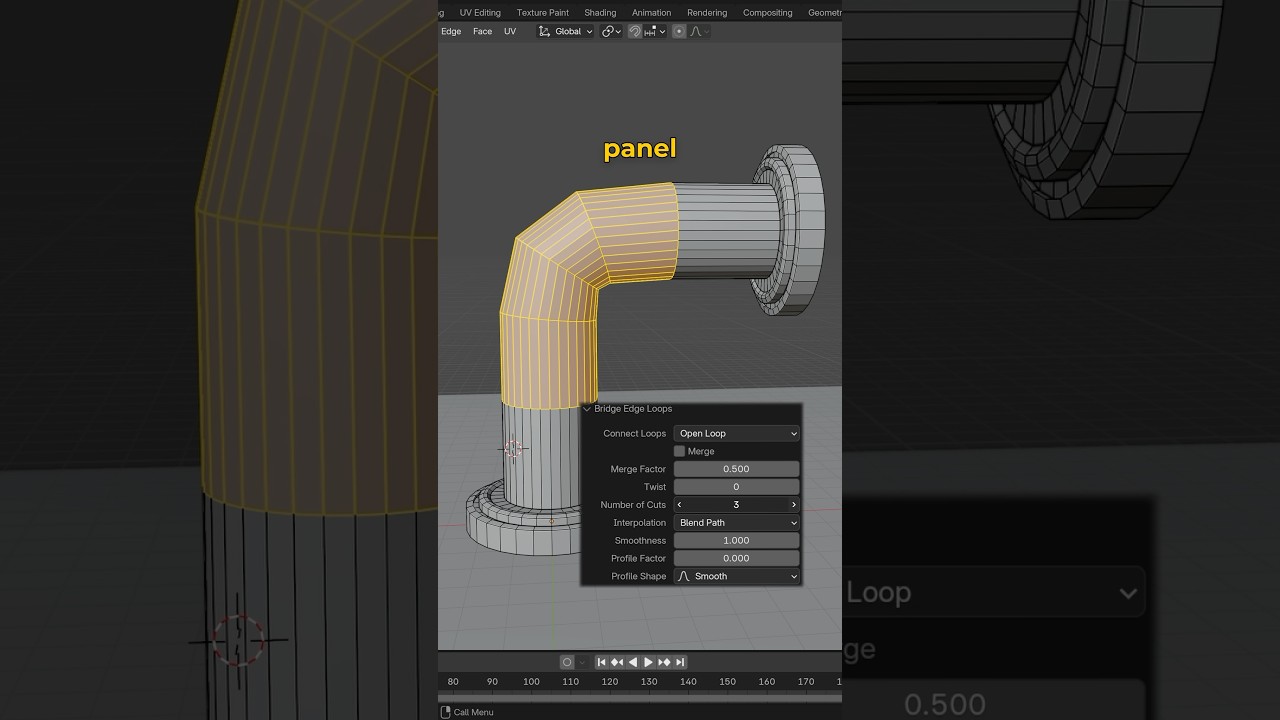
Task: Play the animation forward
Action: [x=648, y=662]
